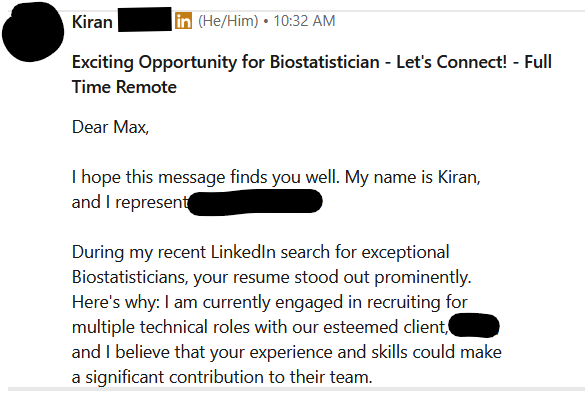585x395 pixels.
Task: Click "Let's Connect!" in the subject
Action: pos(451,62)
